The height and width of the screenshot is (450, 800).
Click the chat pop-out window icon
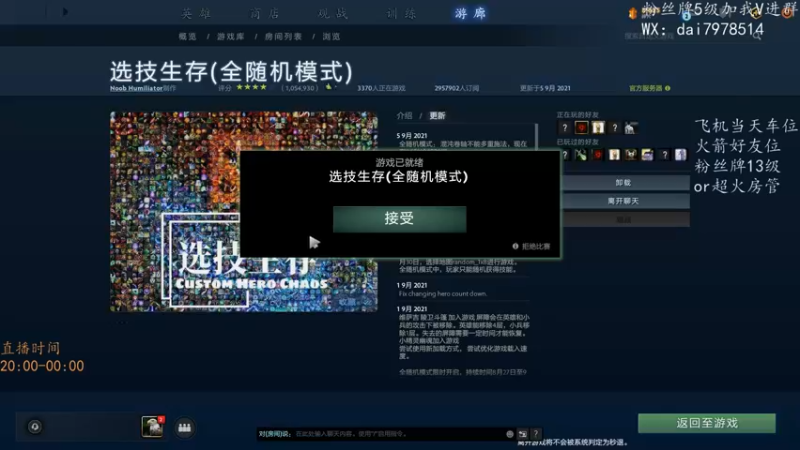click(523, 434)
